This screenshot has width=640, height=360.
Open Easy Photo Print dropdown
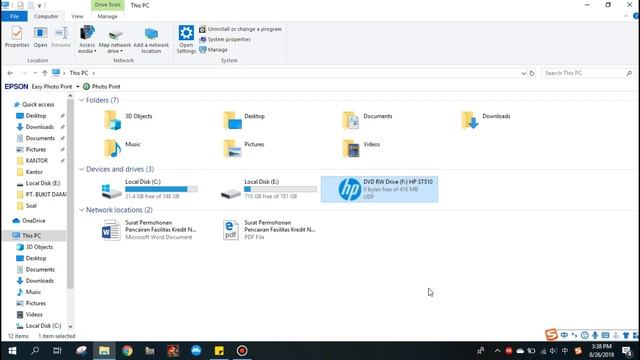tap(78, 87)
